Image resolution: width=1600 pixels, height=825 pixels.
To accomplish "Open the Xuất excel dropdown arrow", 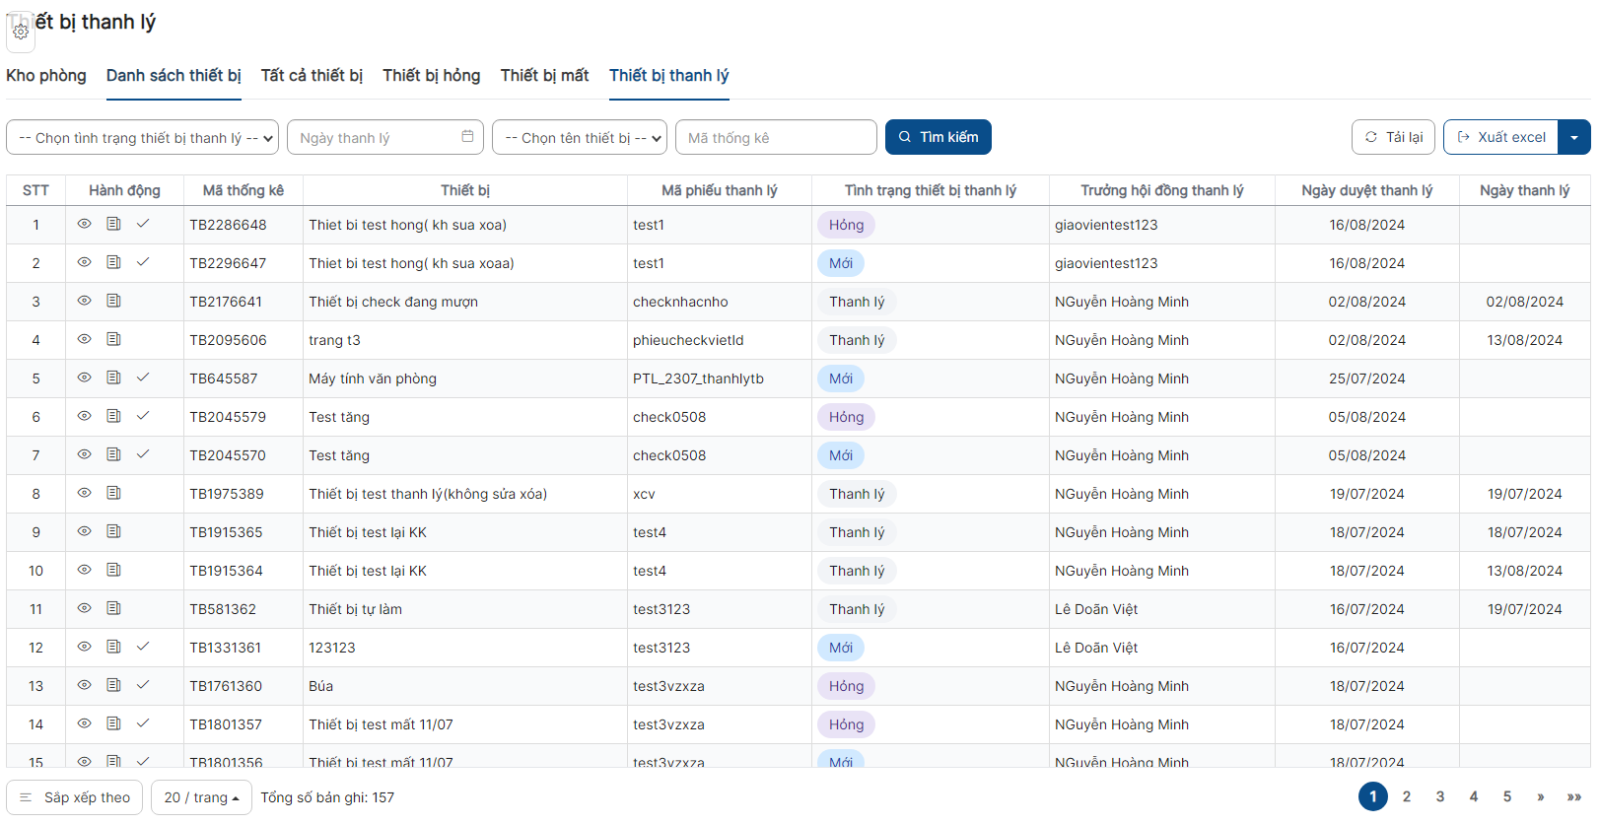I will pyautogui.click(x=1574, y=138).
